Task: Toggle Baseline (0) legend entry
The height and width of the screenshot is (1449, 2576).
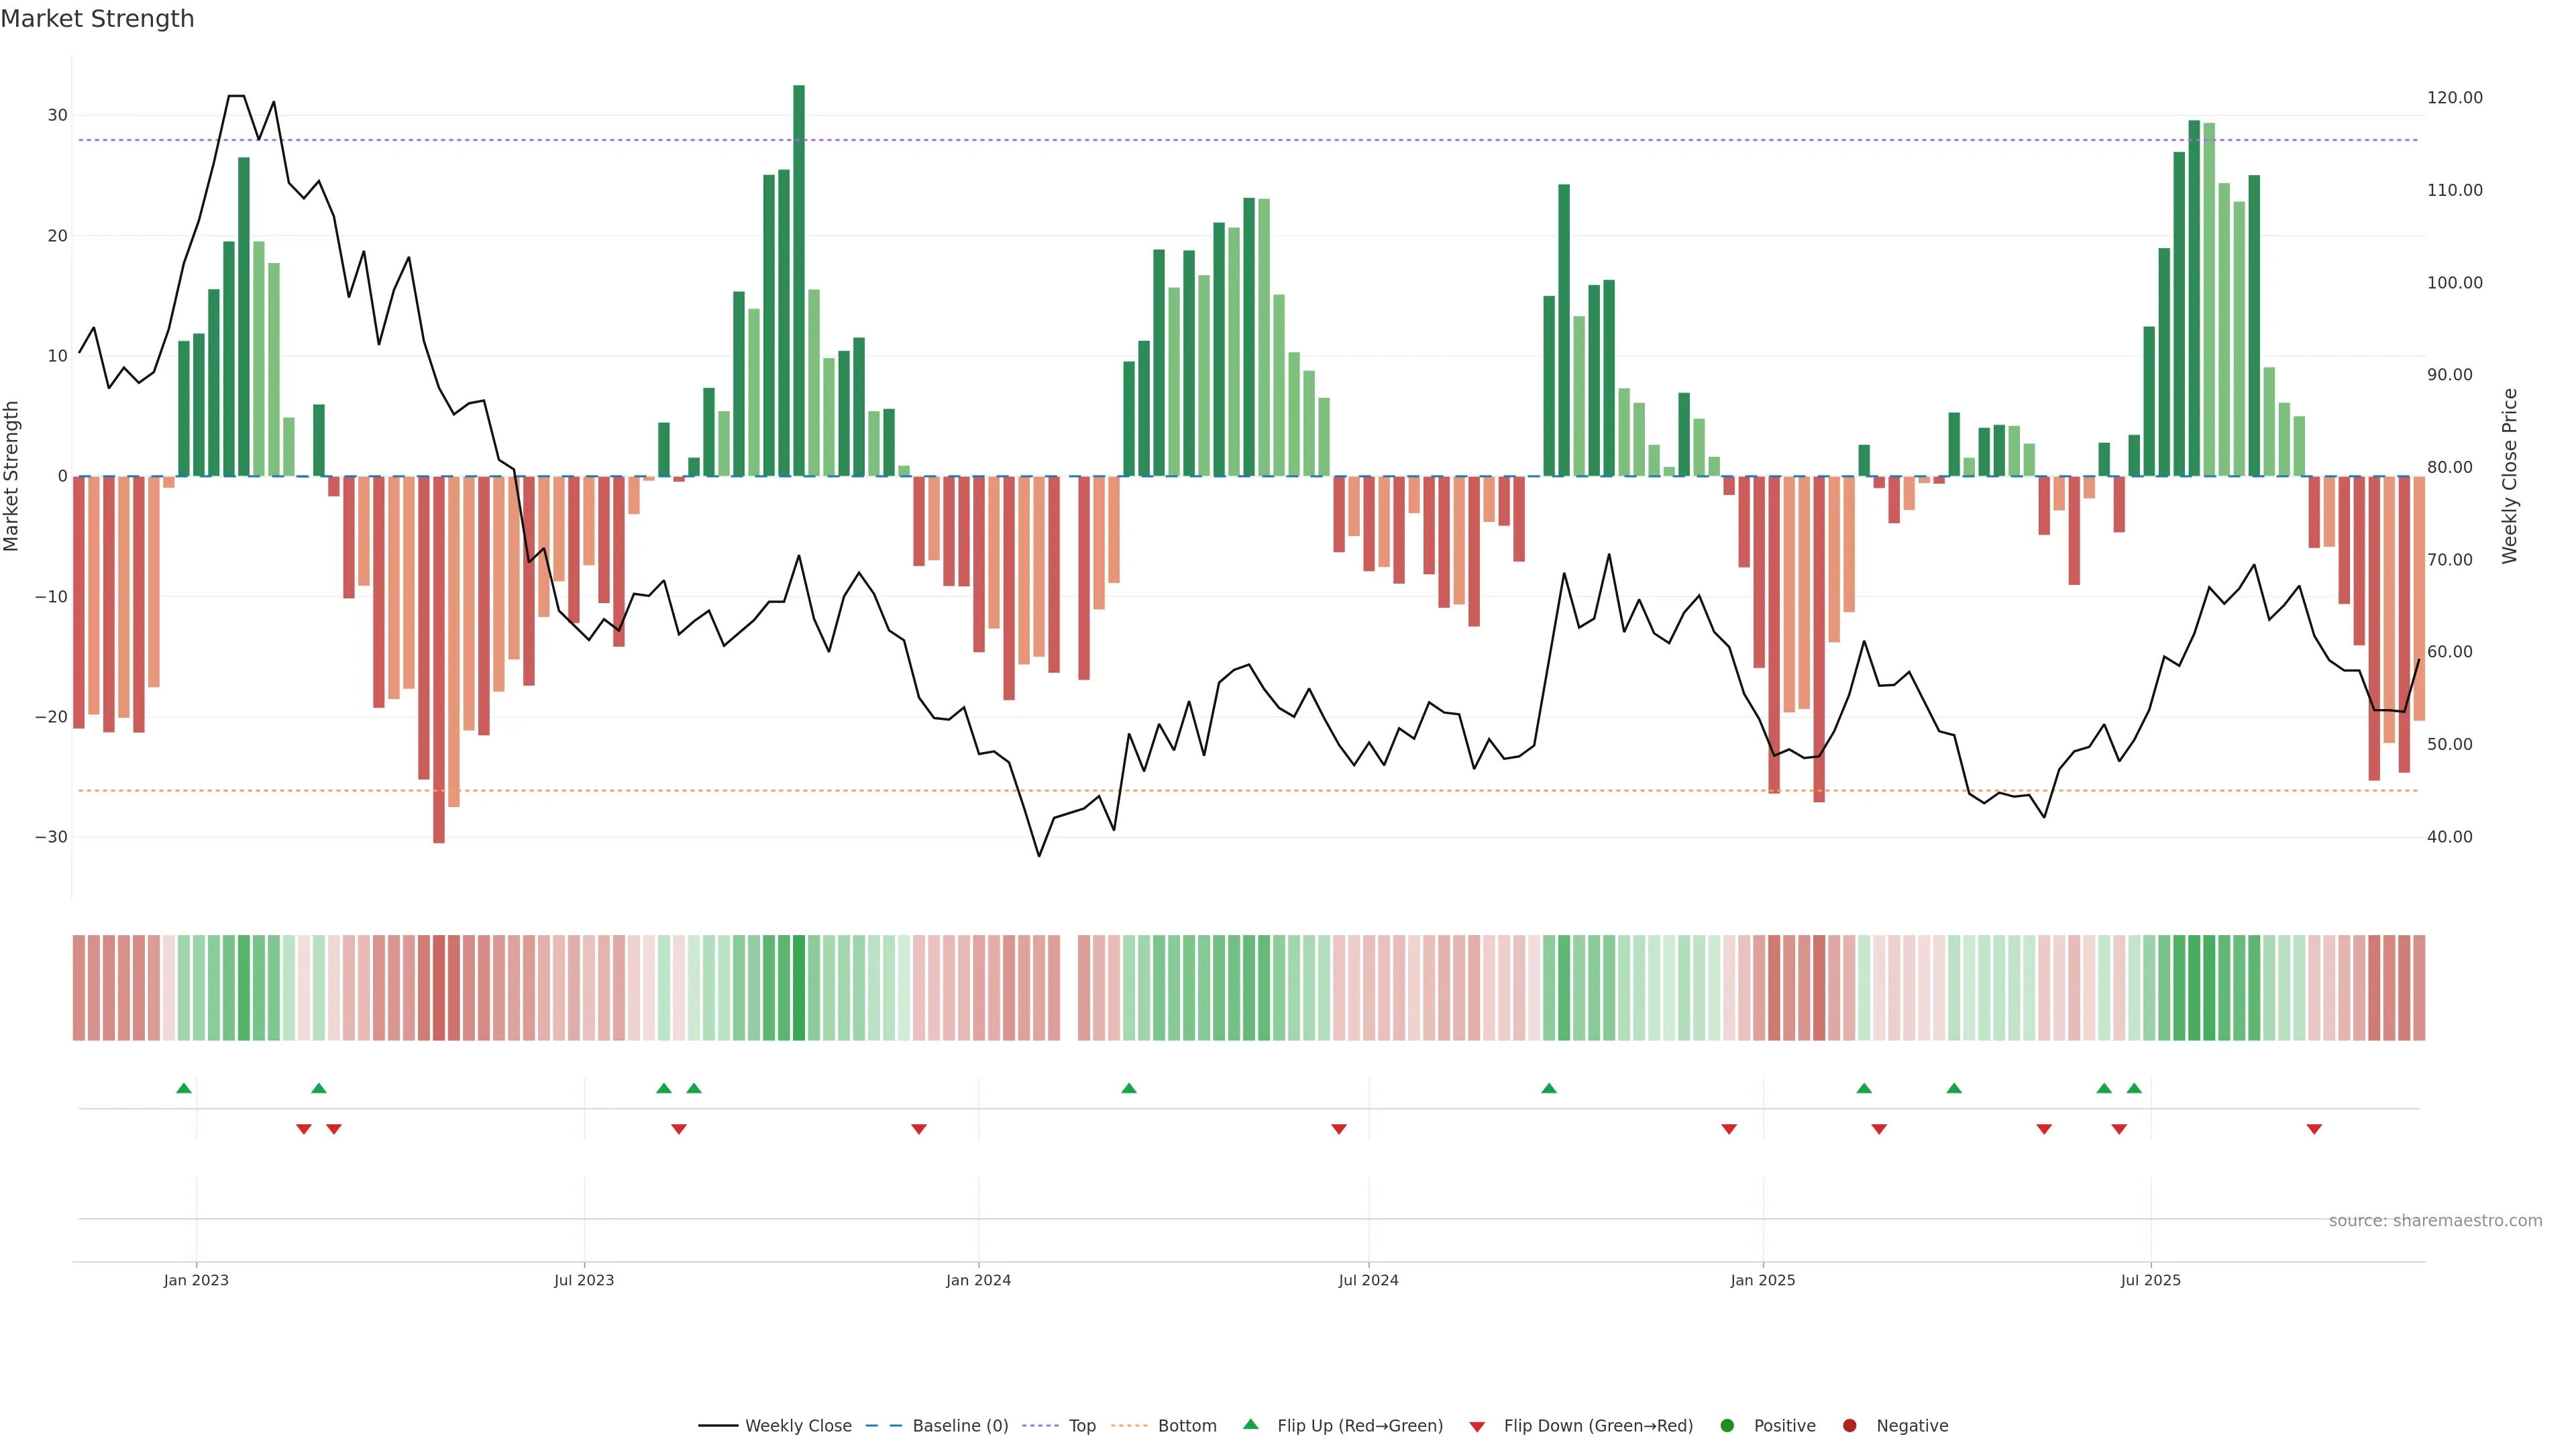Action: click(x=959, y=1426)
